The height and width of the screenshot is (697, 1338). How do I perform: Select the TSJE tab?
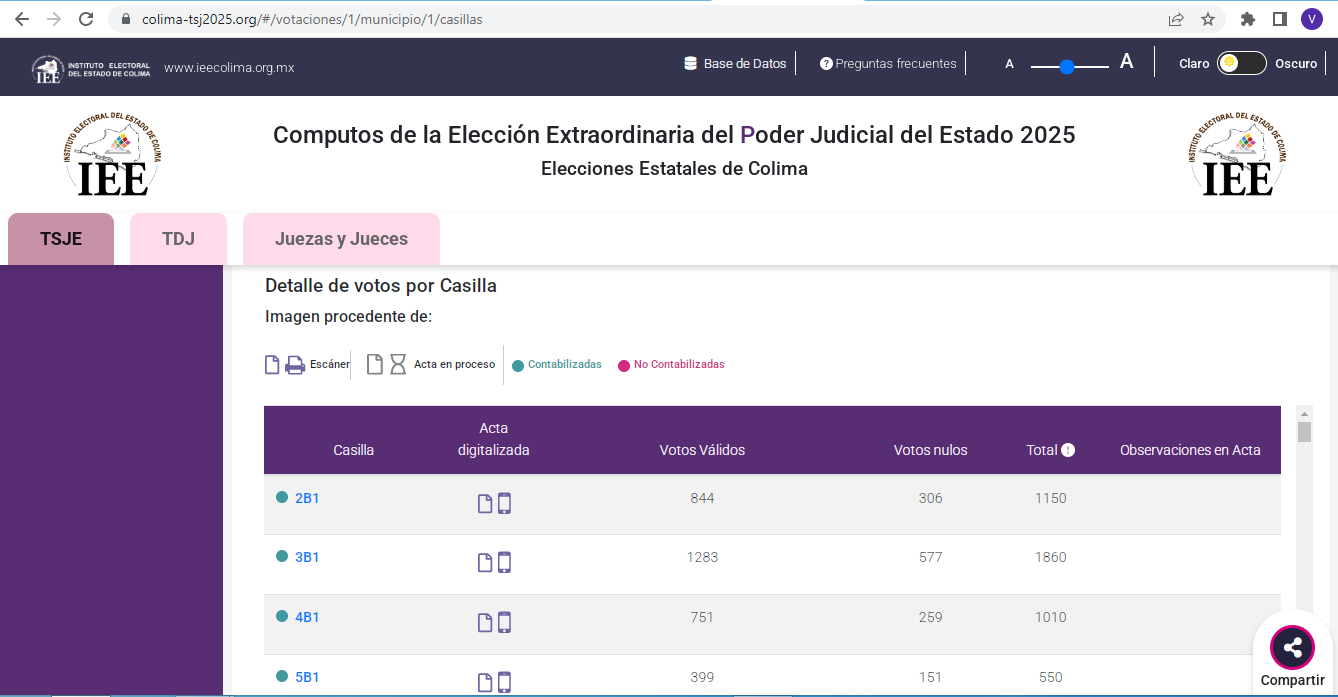61,239
